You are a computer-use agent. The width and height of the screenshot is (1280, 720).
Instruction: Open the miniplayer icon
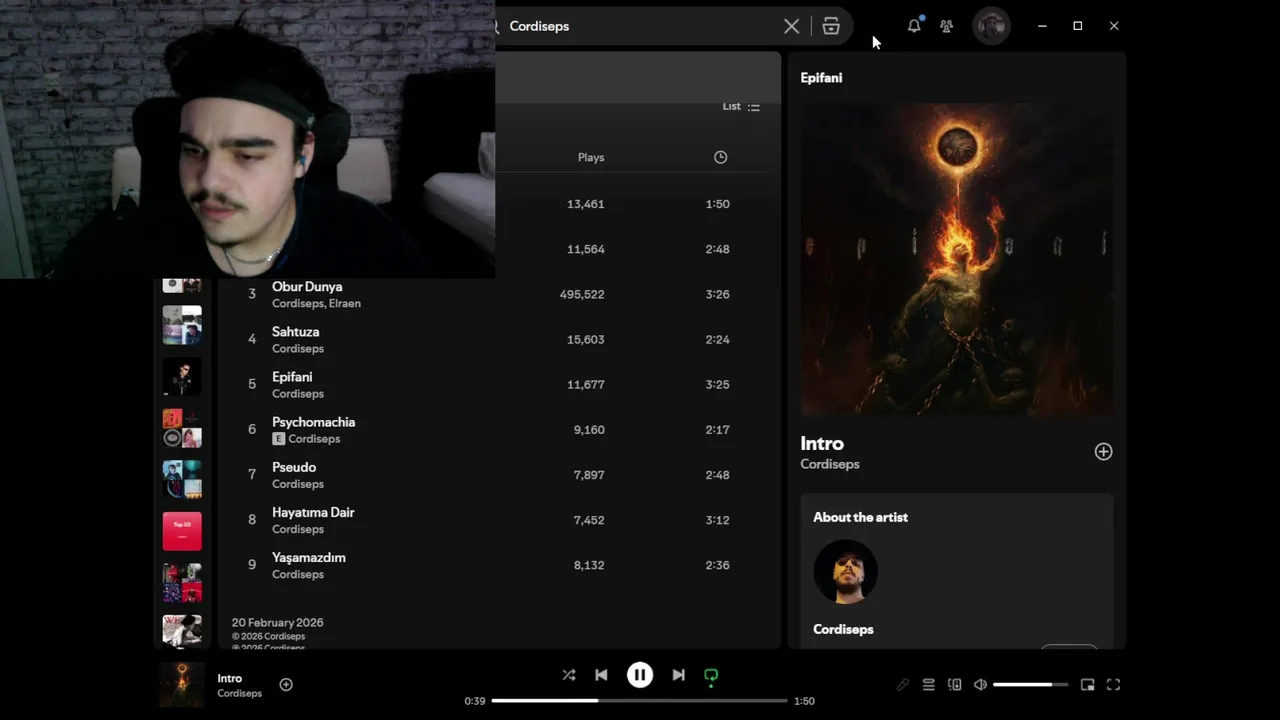tap(1087, 685)
